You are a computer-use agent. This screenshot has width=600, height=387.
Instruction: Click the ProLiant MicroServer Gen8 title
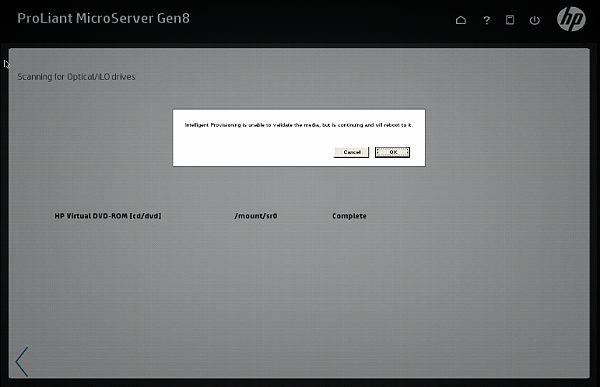point(103,18)
